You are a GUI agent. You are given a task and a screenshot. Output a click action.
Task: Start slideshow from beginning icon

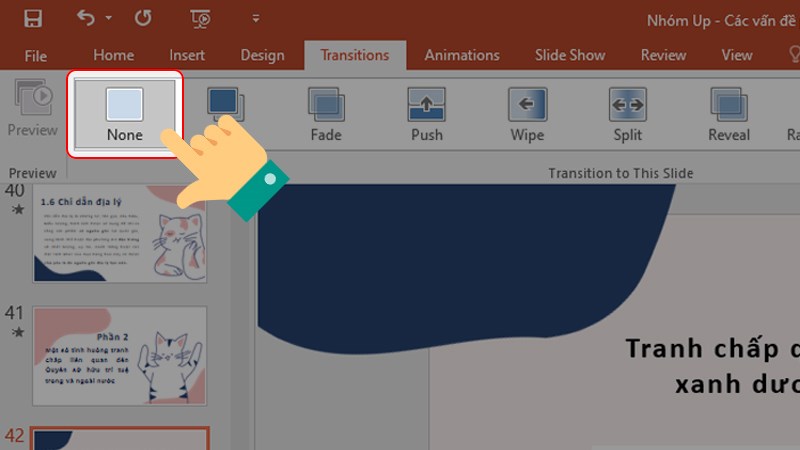(201, 19)
